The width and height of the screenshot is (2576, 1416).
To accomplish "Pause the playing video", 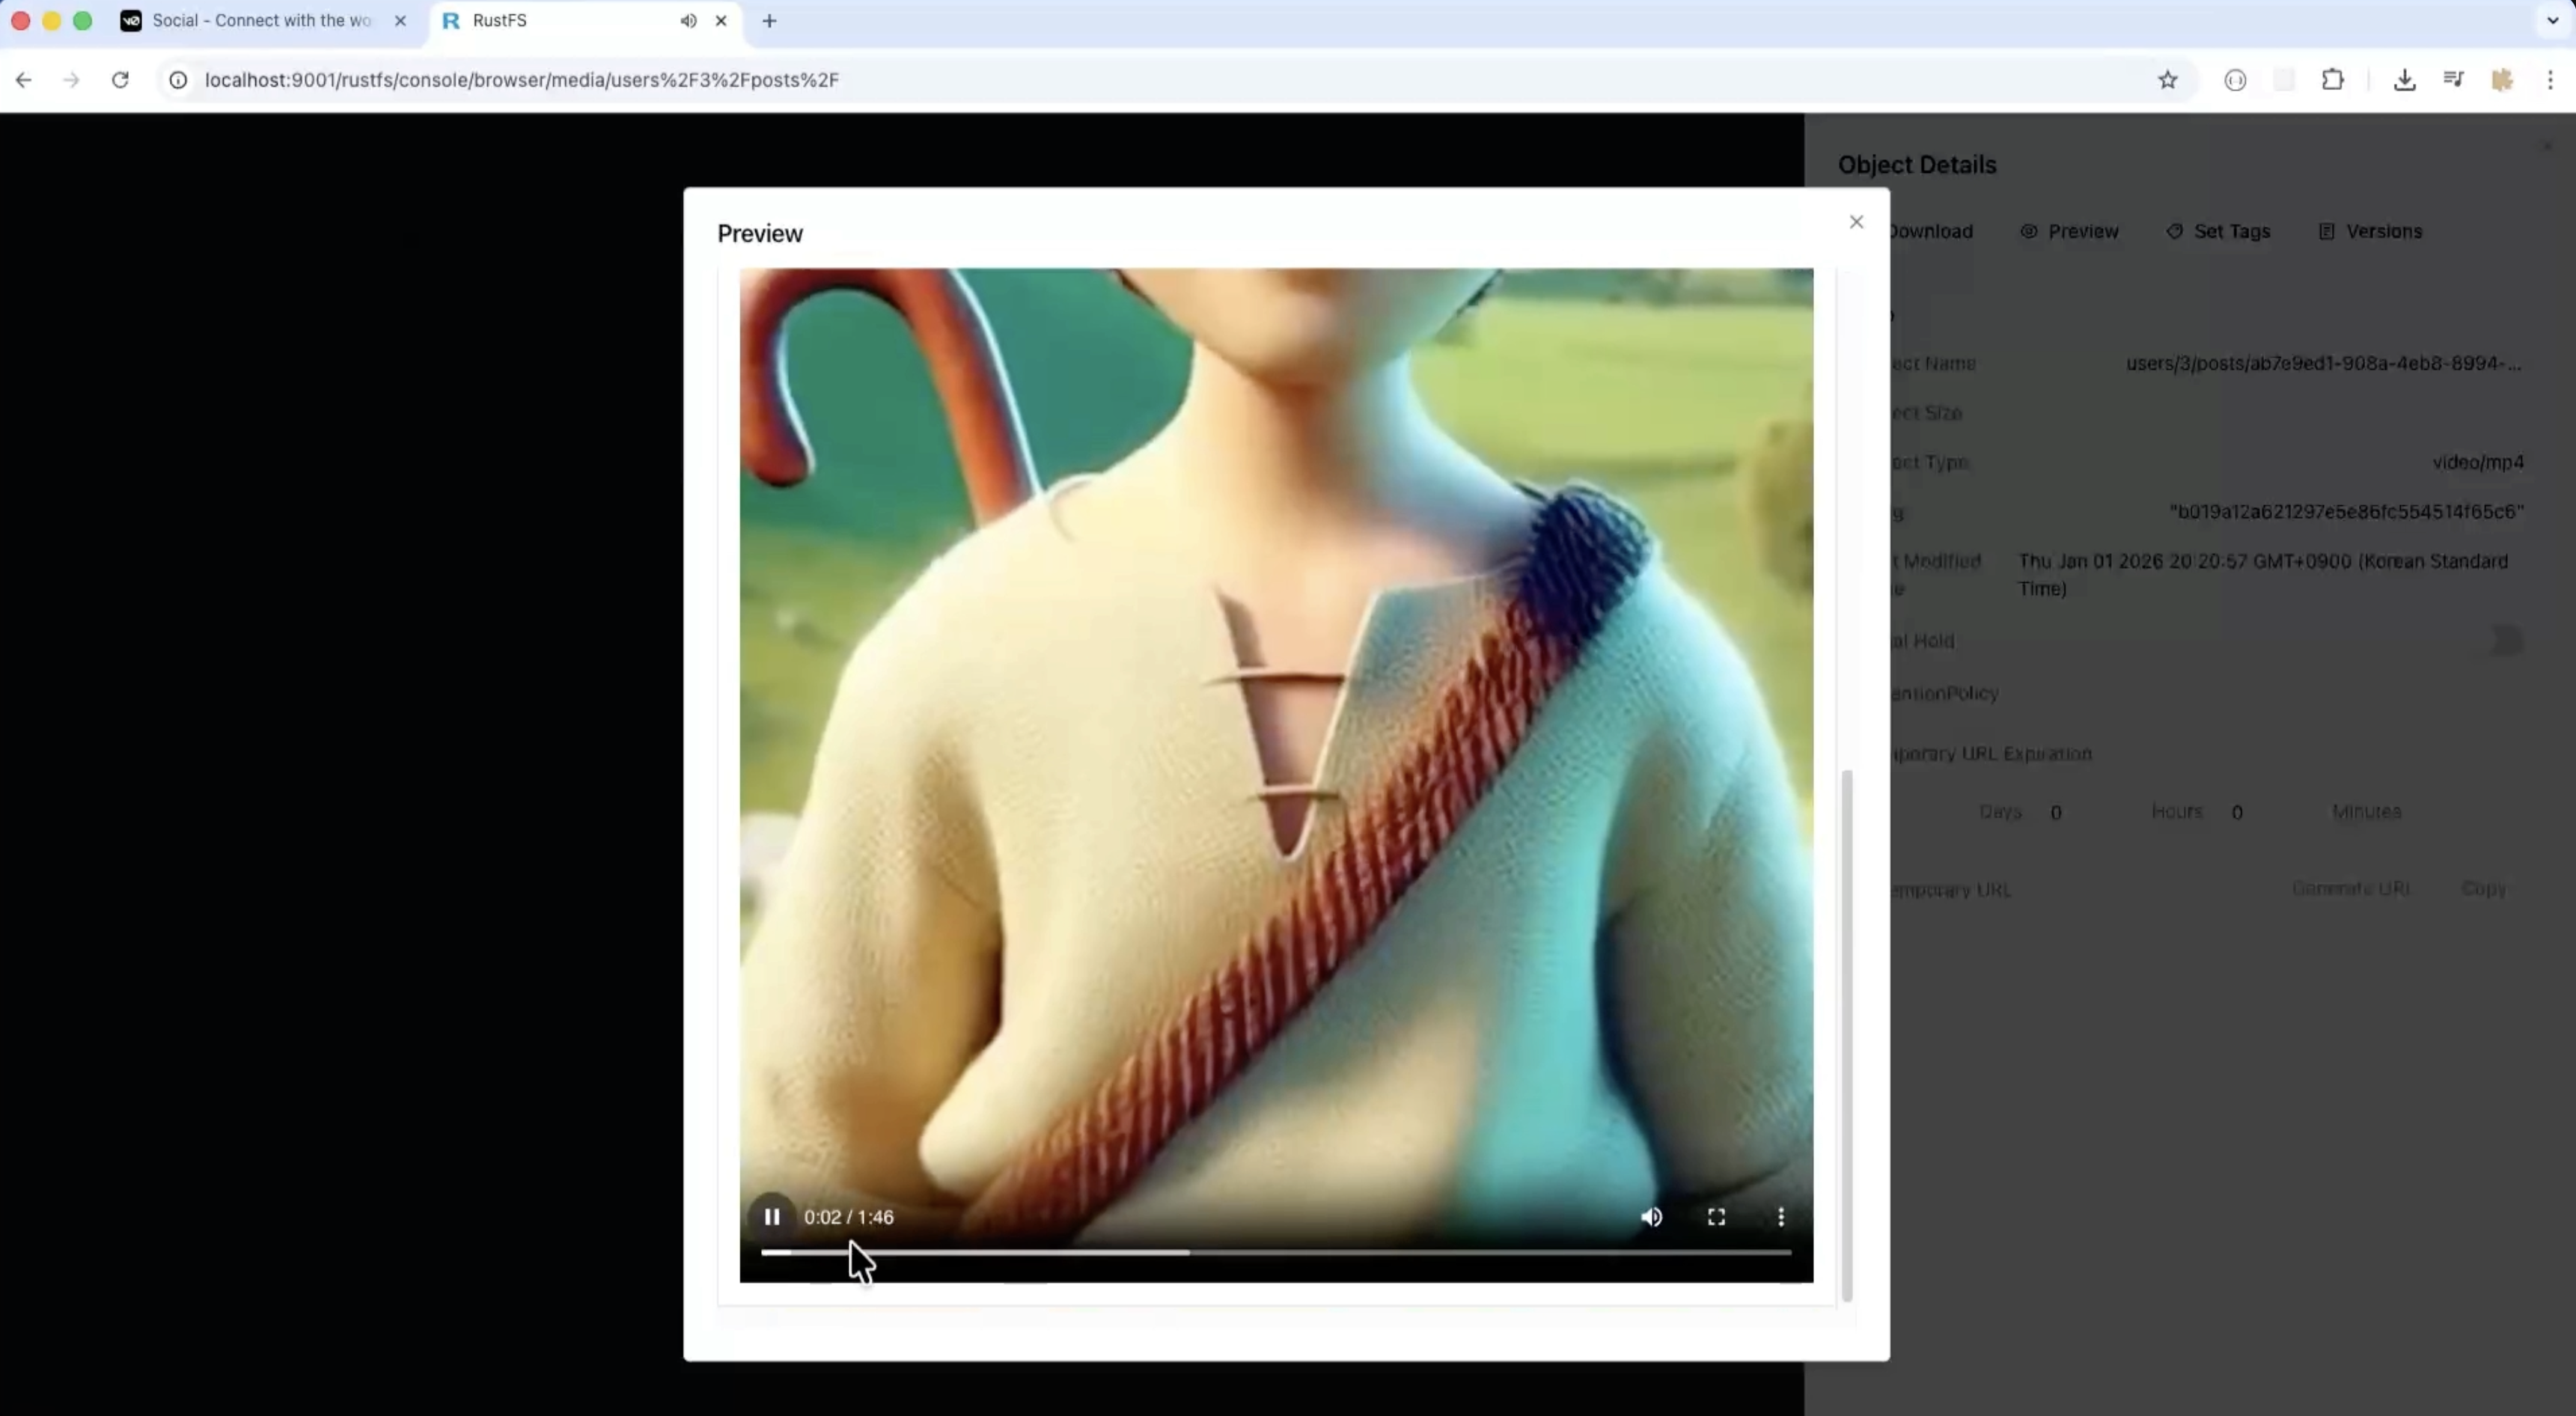I will (772, 1216).
